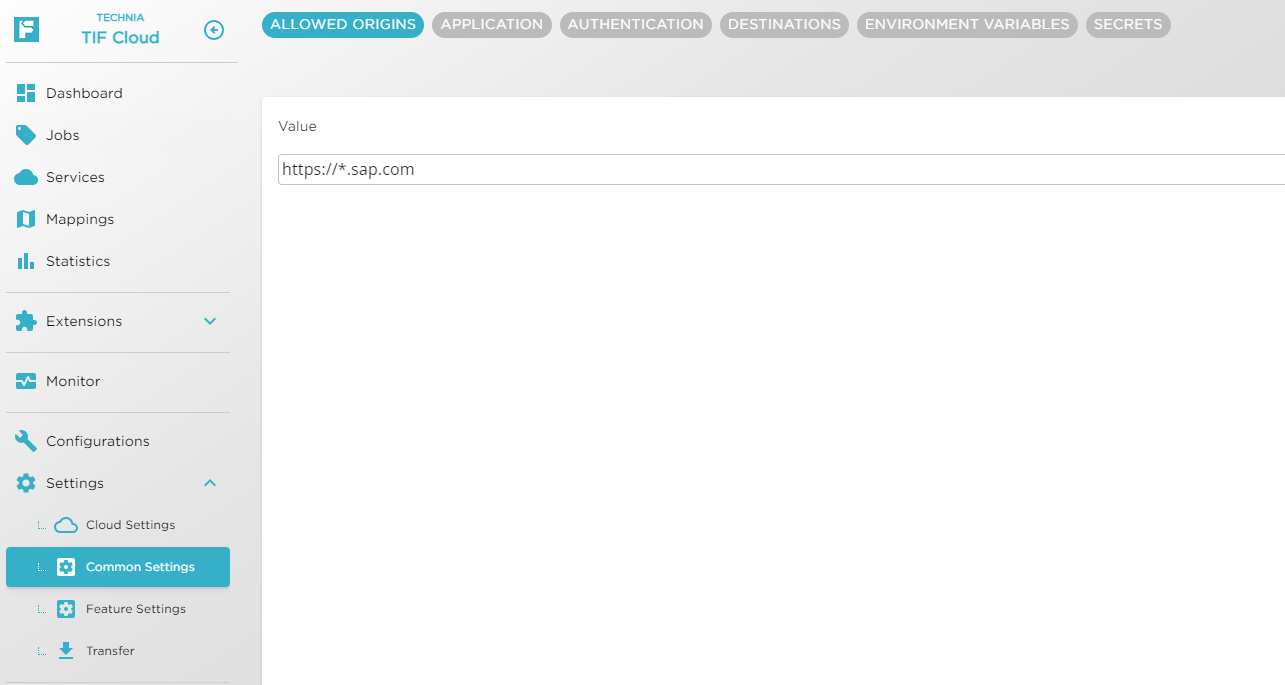This screenshot has width=1285, height=685.
Task: Select Common Settings in the sidebar
Action: [140, 567]
